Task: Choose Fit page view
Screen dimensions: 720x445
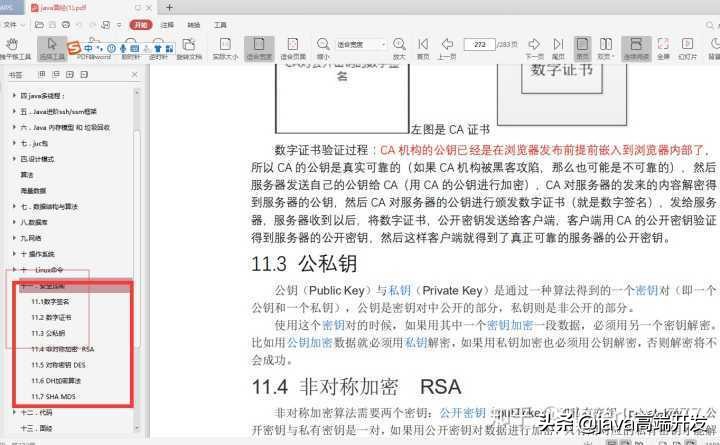Action: pyautogui.click(x=293, y=48)
